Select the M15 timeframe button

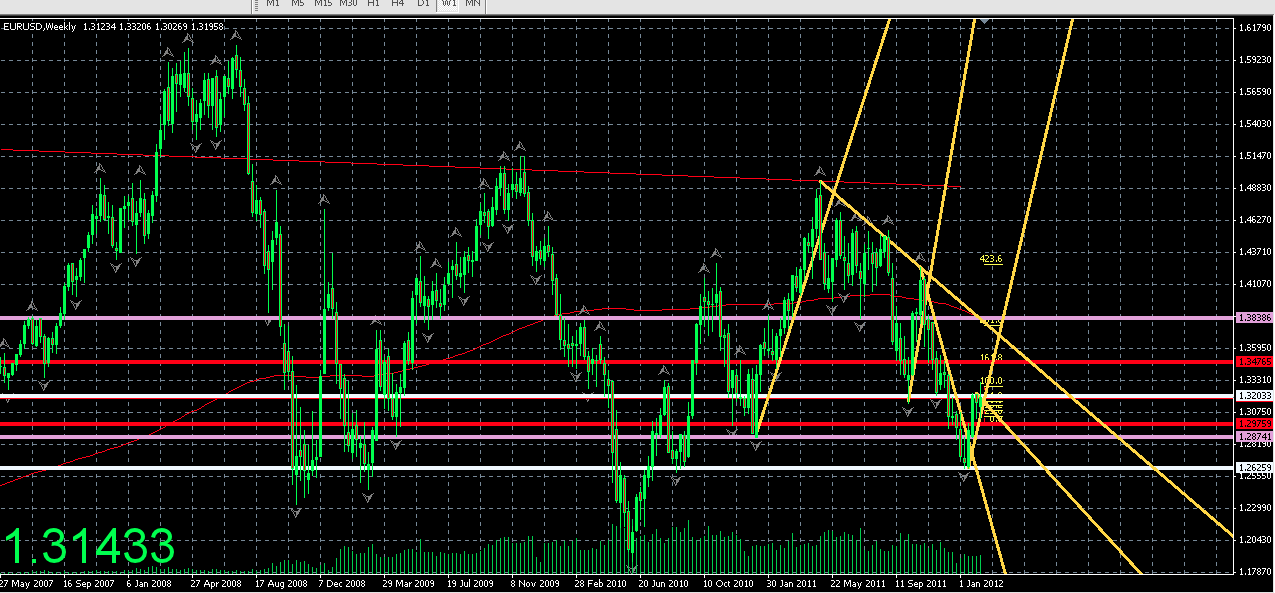(323, 4)
